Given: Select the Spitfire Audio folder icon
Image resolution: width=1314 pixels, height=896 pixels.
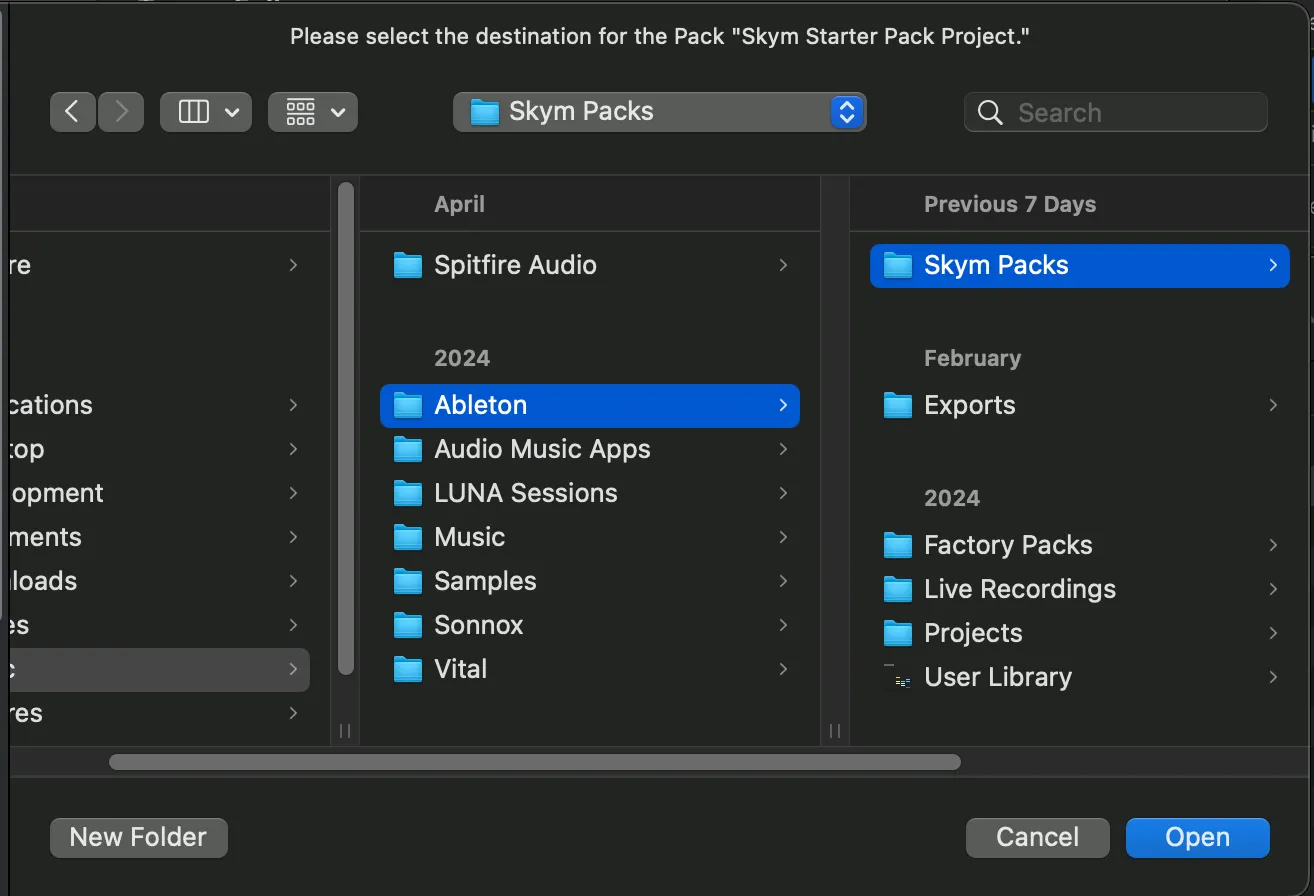Looking at the screenshot, I should (408, 265).
